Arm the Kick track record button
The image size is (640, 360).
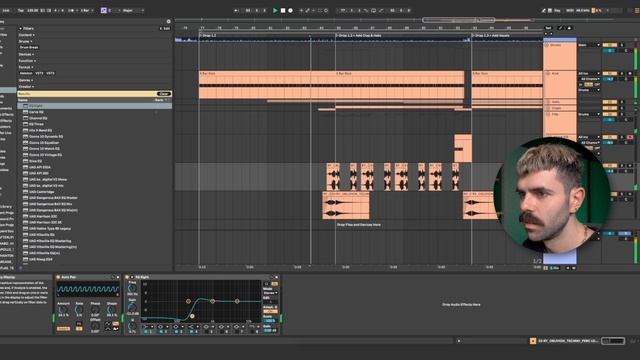[x=630, y=73]
